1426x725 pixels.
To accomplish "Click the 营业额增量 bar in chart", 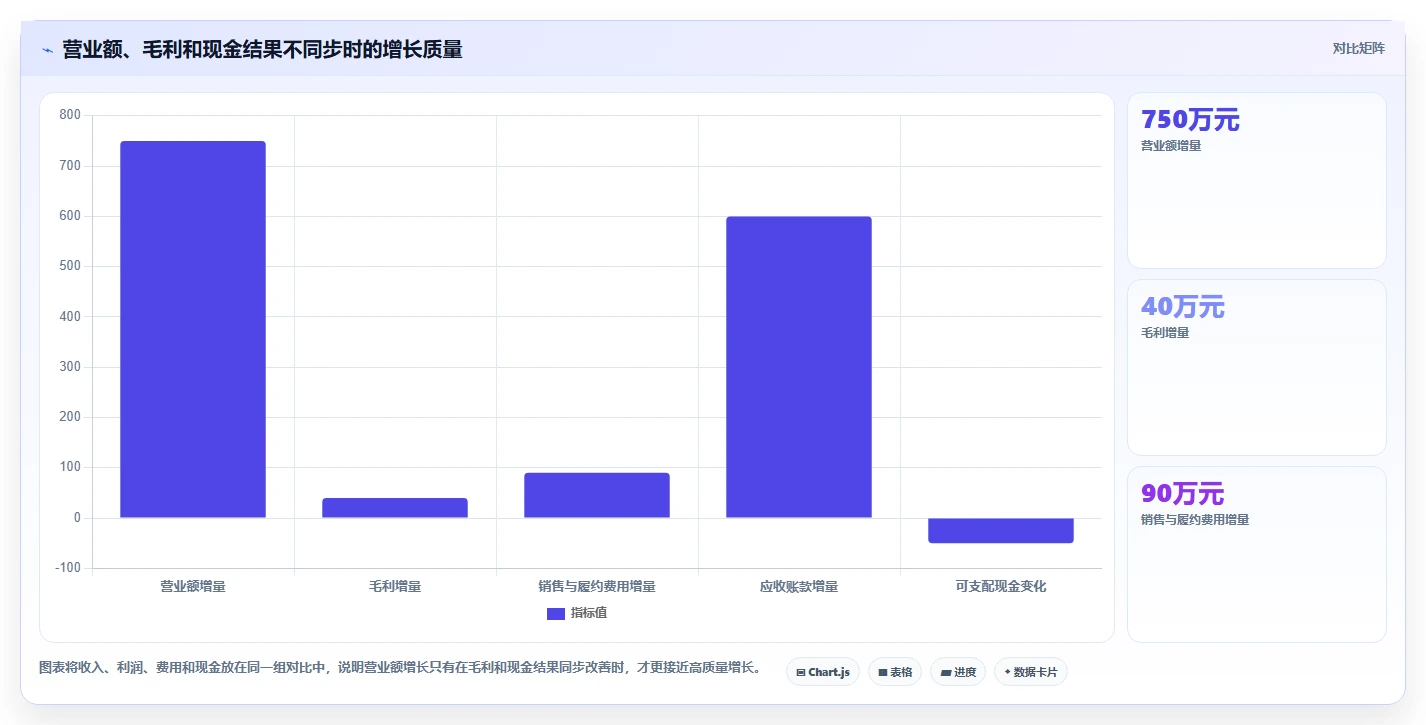I will click(x=193, y=329).
